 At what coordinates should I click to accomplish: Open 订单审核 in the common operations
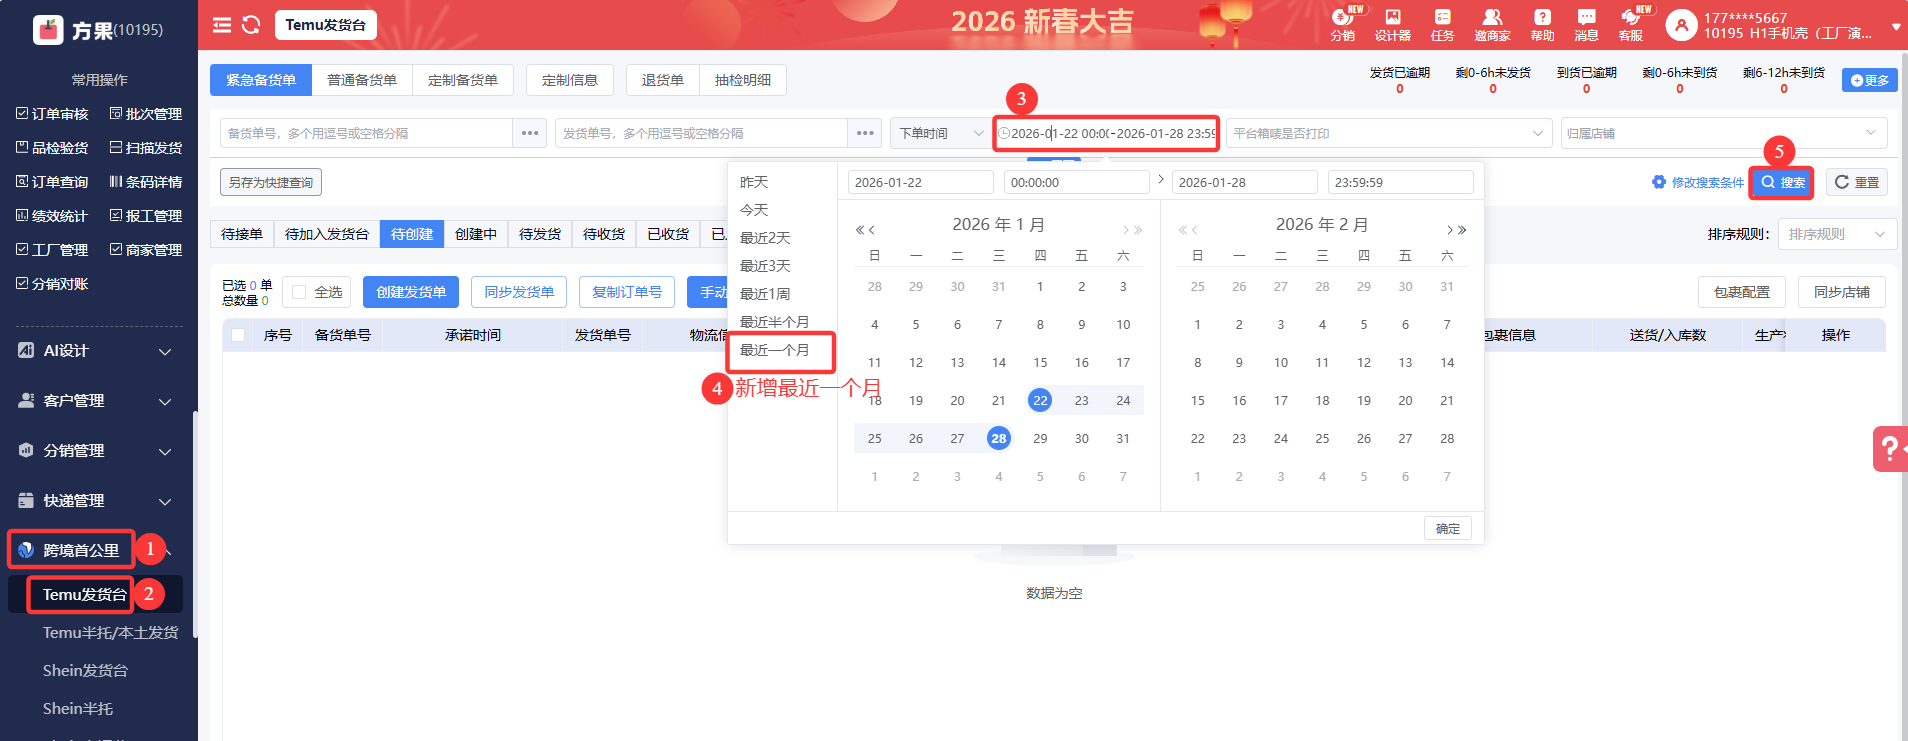pyautogui.click(x=52, y=114)
